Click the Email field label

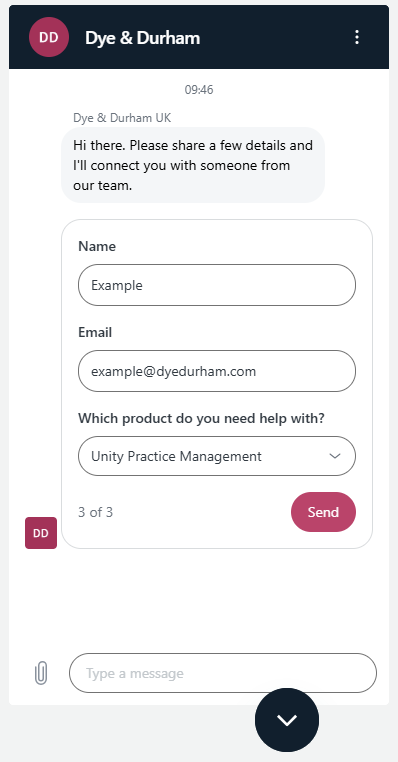pyautogui.click(x=95, y=332)
